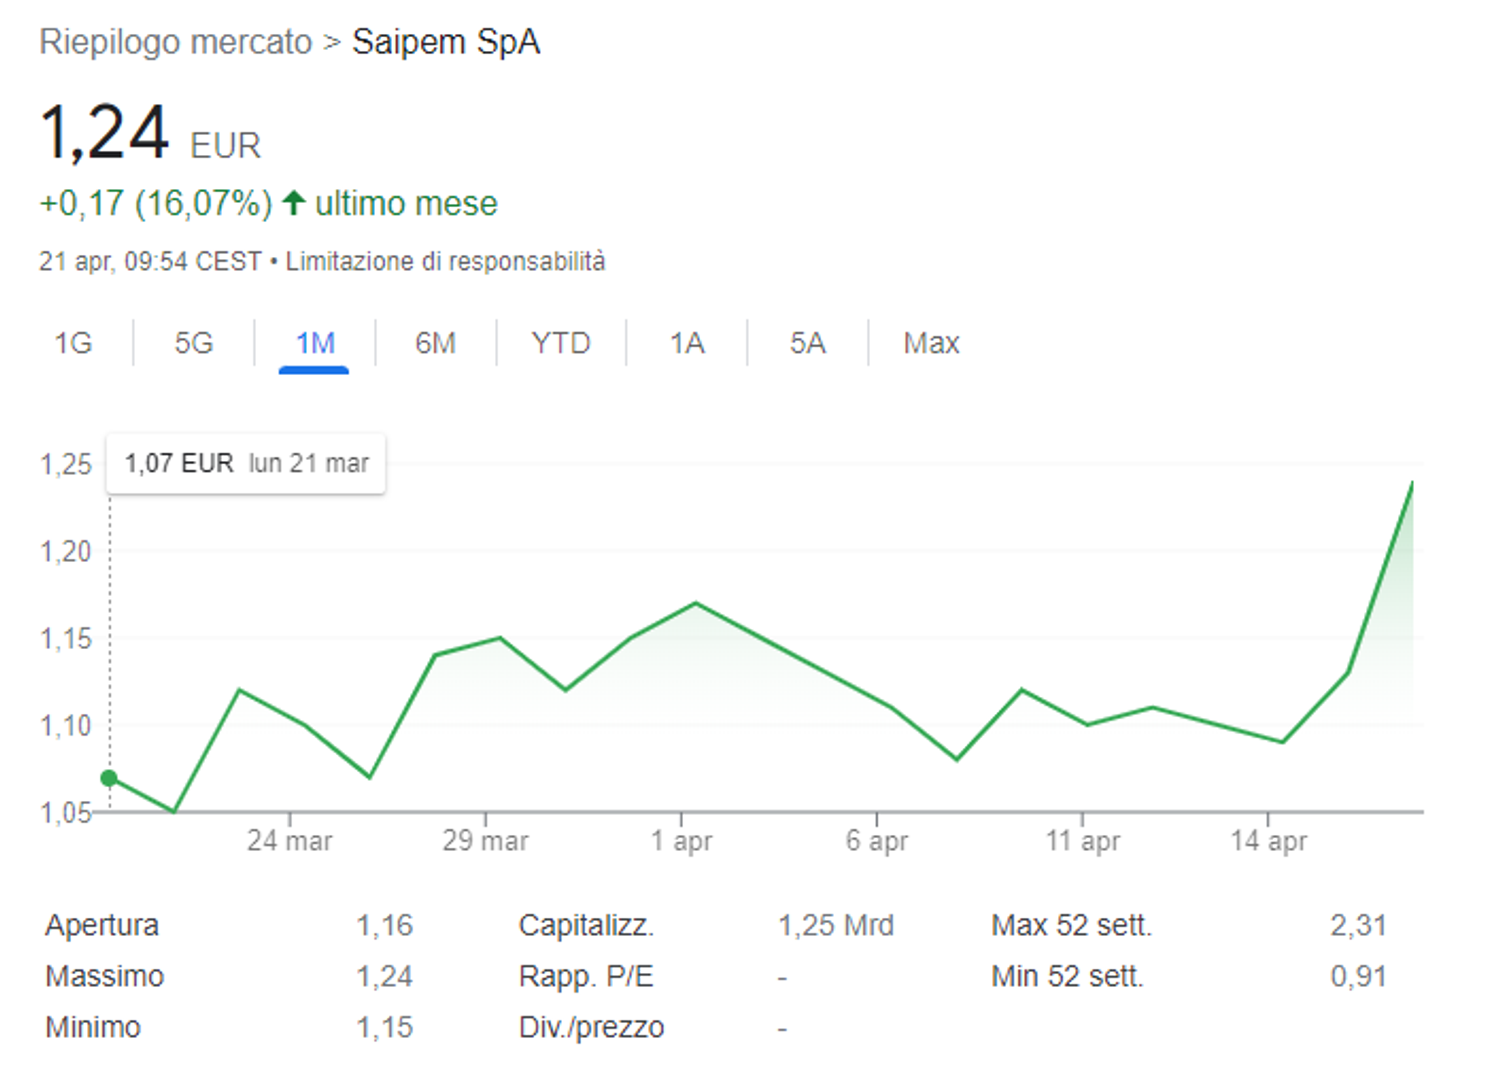The image size is (1500, 1079).
Task: Click the Rapp. P/E label
Action: pyautogui.click(x=586, y=976)
